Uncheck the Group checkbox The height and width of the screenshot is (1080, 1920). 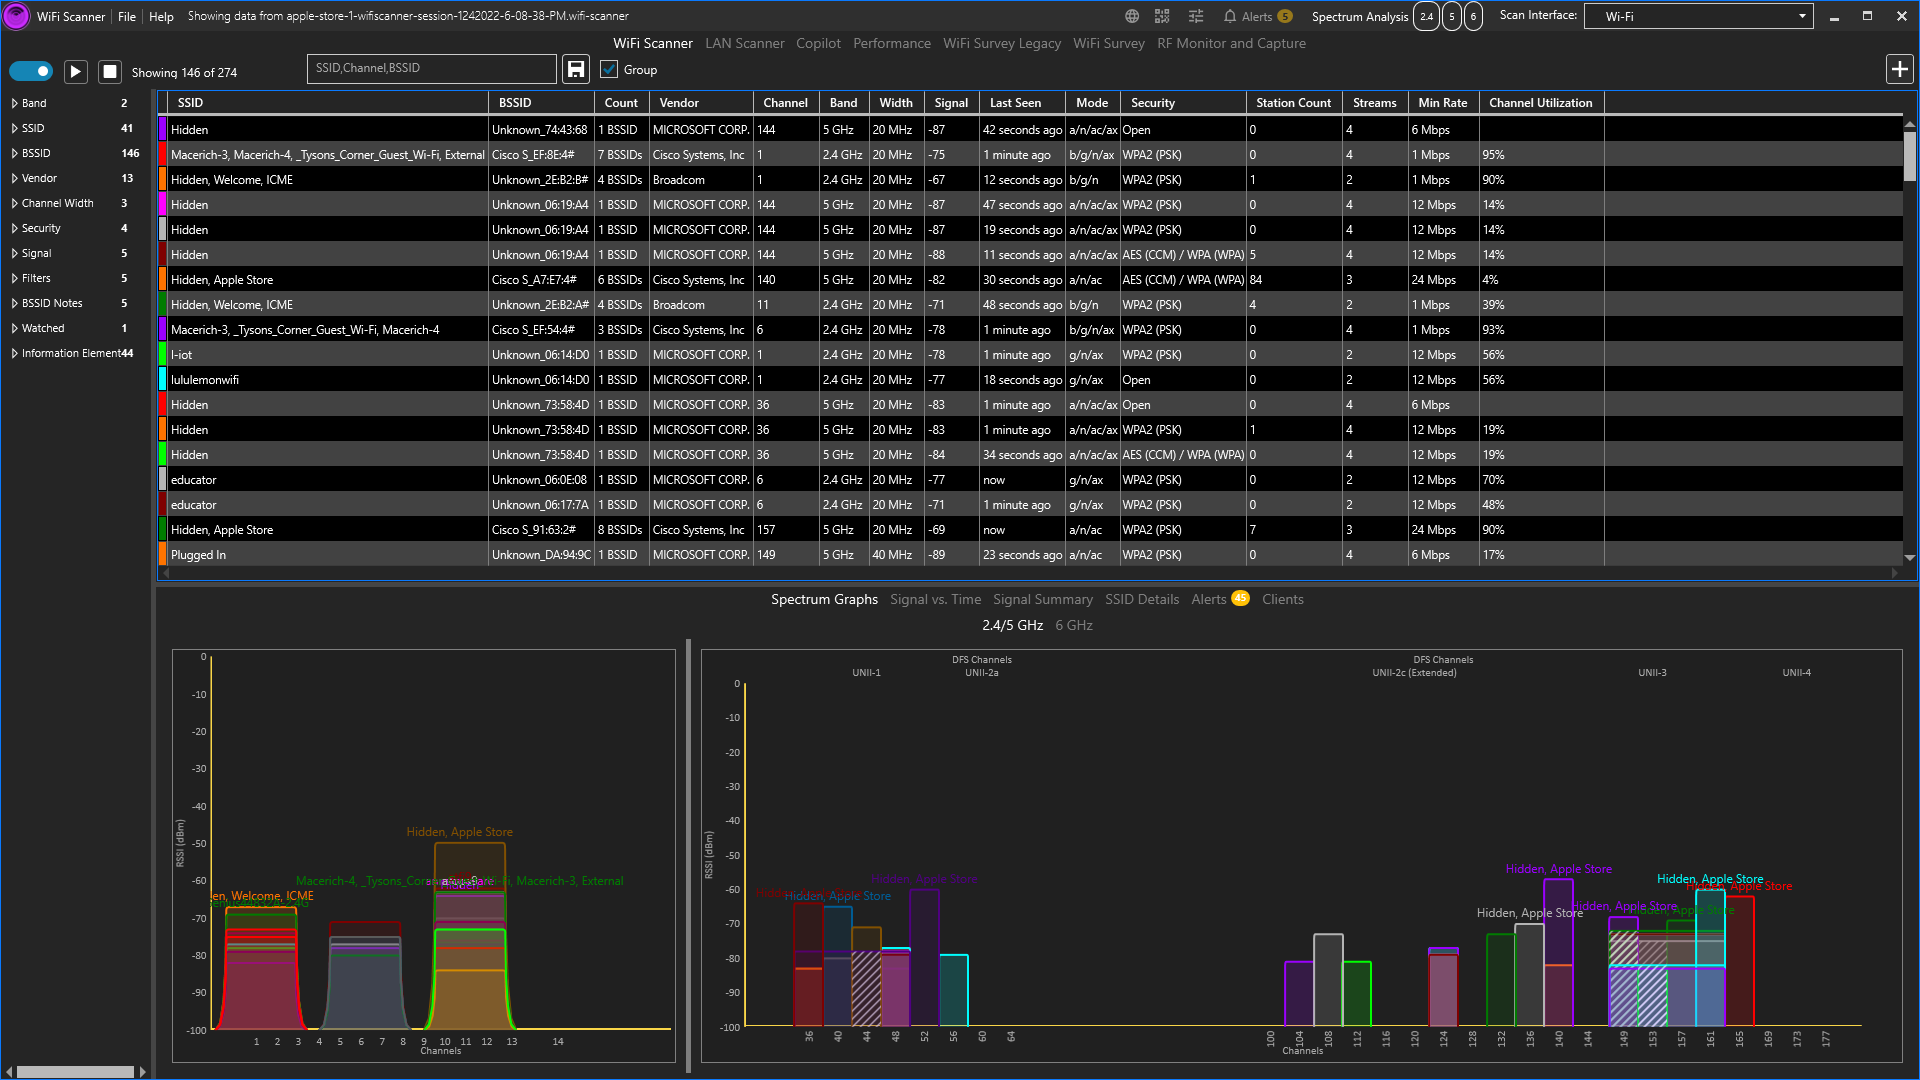609,70
